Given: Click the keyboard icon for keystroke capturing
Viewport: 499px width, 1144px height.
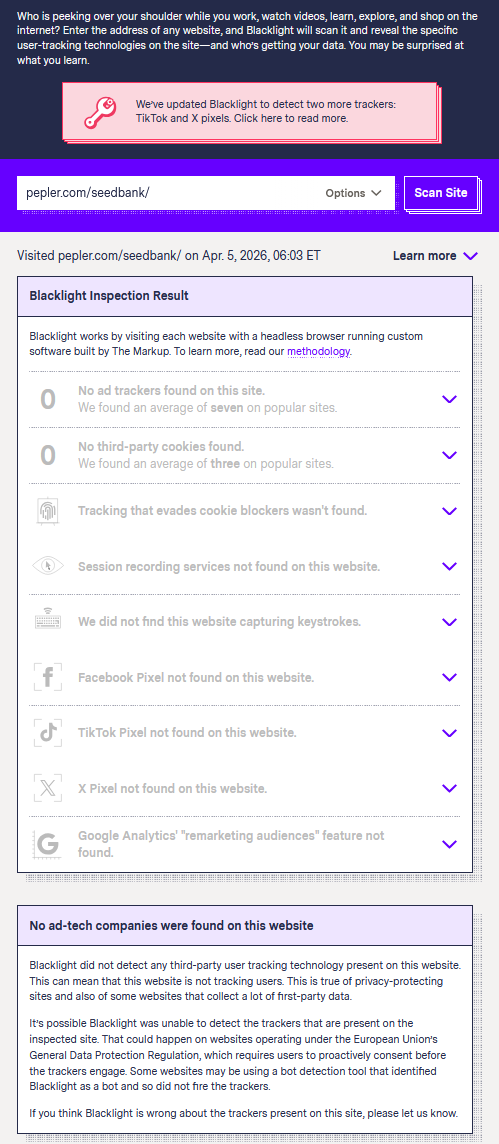Looking at the screenshot, I should point(47,622).
